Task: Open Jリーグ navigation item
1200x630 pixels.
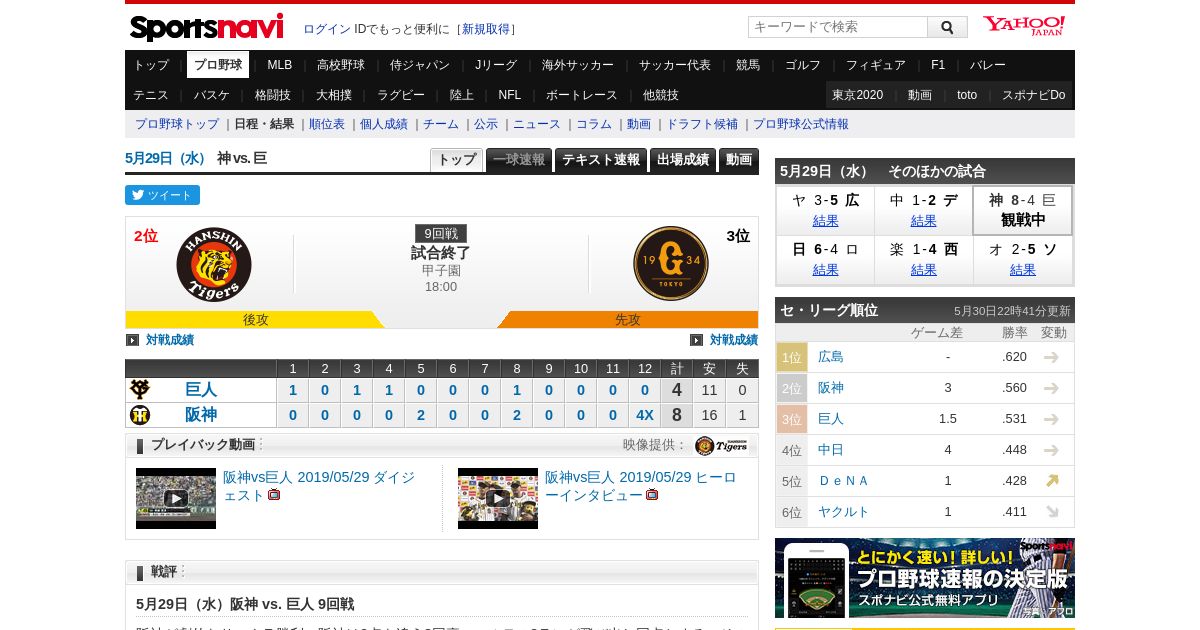Action: (496, 65)
